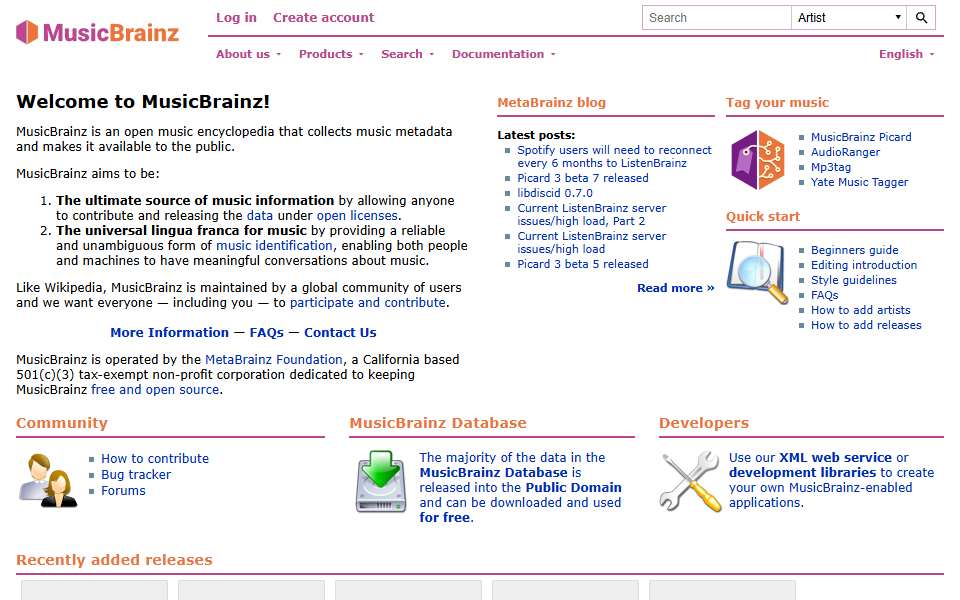Open How to add releases link
960x600 pixels.
(866, 325)
